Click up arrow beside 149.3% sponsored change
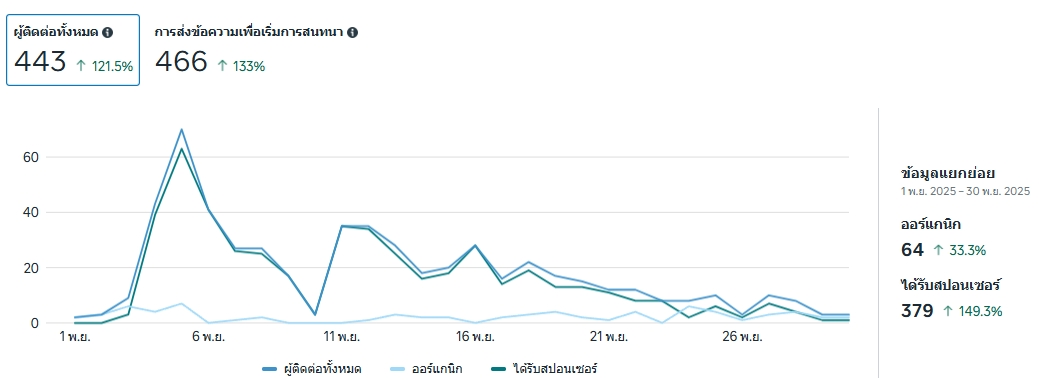1039x380 pixels. (x=948, y=310)
